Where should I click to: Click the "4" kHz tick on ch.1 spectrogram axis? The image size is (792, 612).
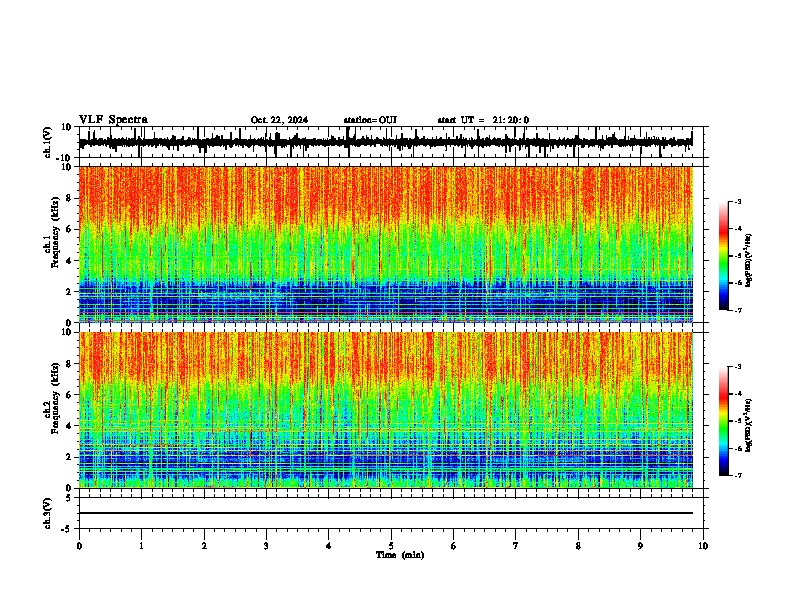[69, 261]
